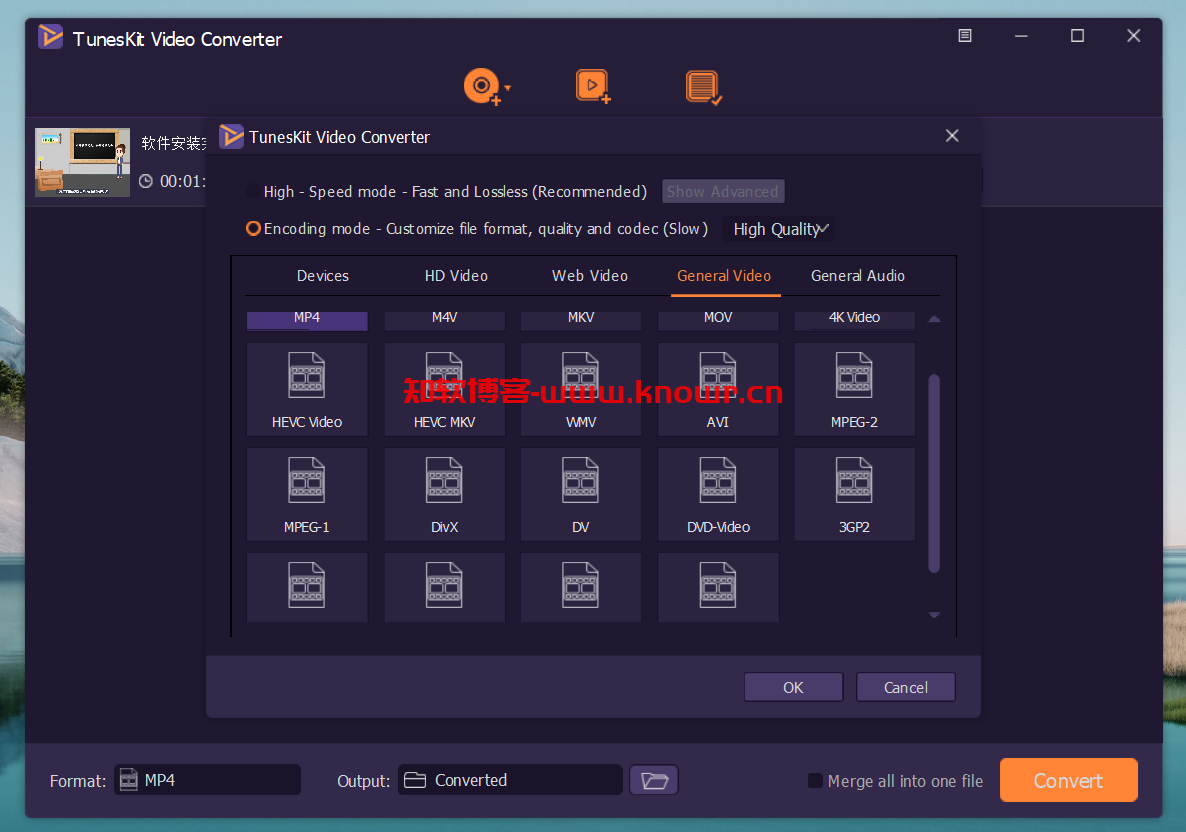The image size is (1186, 832).
Task: Expand the disc load dropdown arrow
Action: [508, 88]
